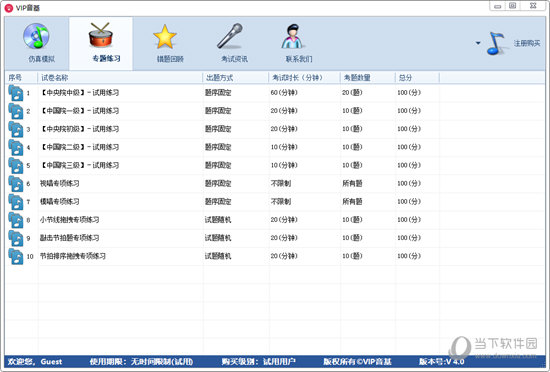The width and height of the screenshot is (550, 372).
Task: Open the 仿真模拟 CD music icon
Action: pyautogui.click(x=36, y=36)
